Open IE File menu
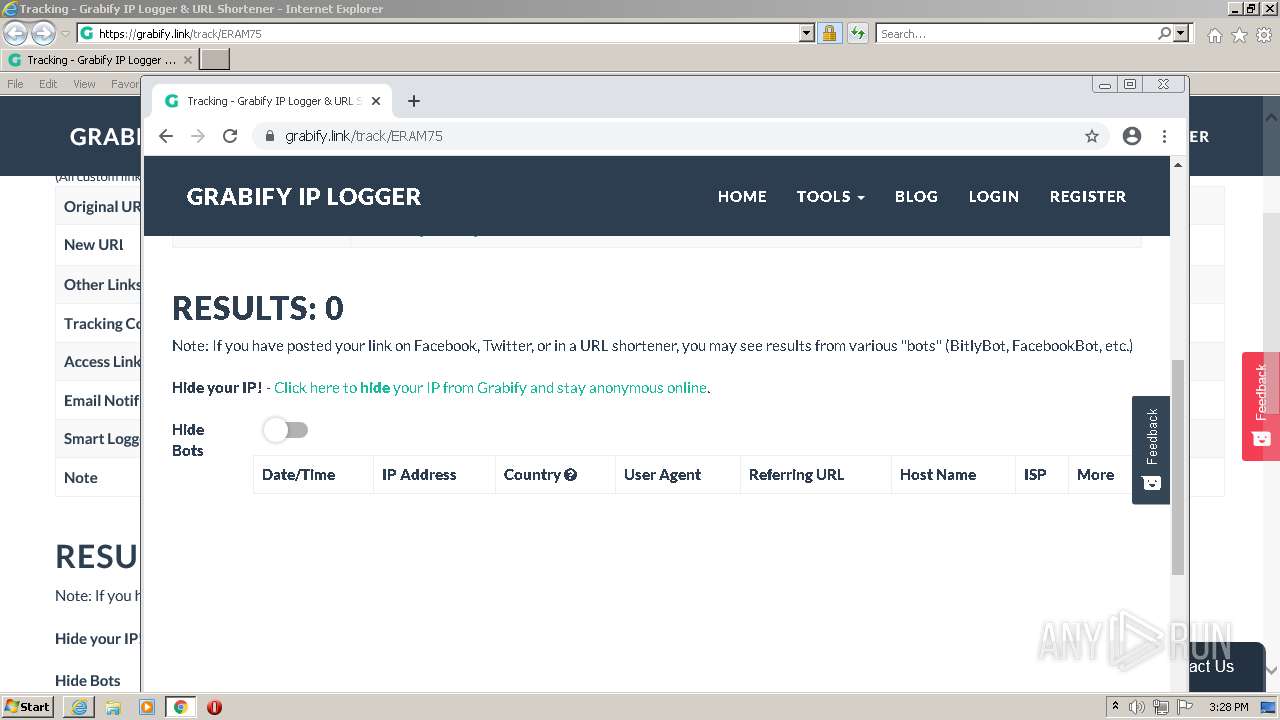Viewport: 1280px width, 720px height. pyautogui.click(x=15, y=84)
